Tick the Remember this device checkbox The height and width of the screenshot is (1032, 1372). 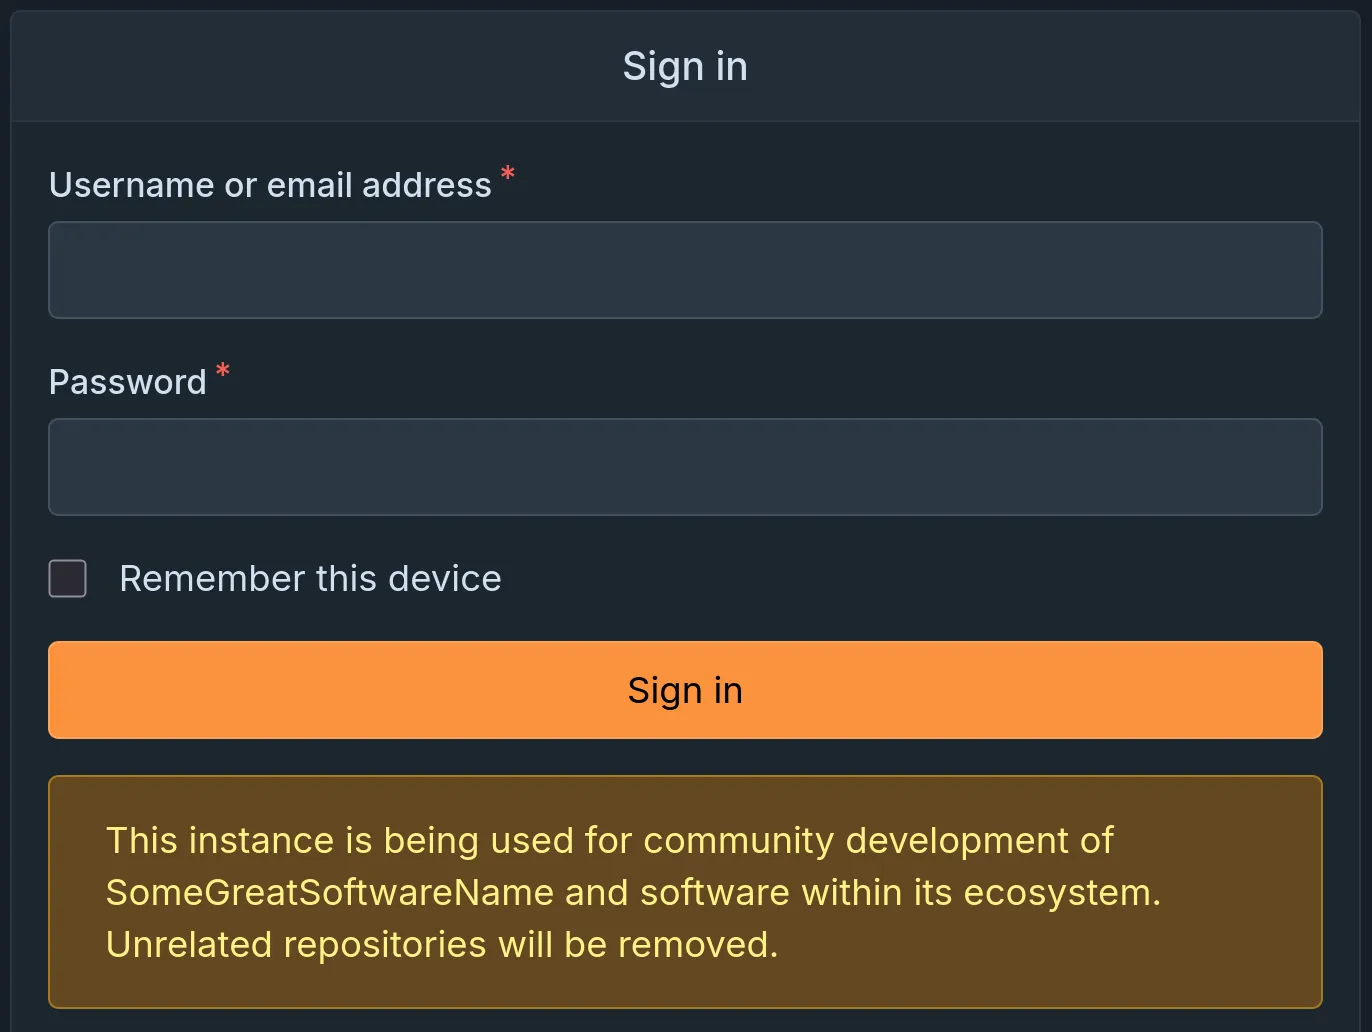click(67, 578)
